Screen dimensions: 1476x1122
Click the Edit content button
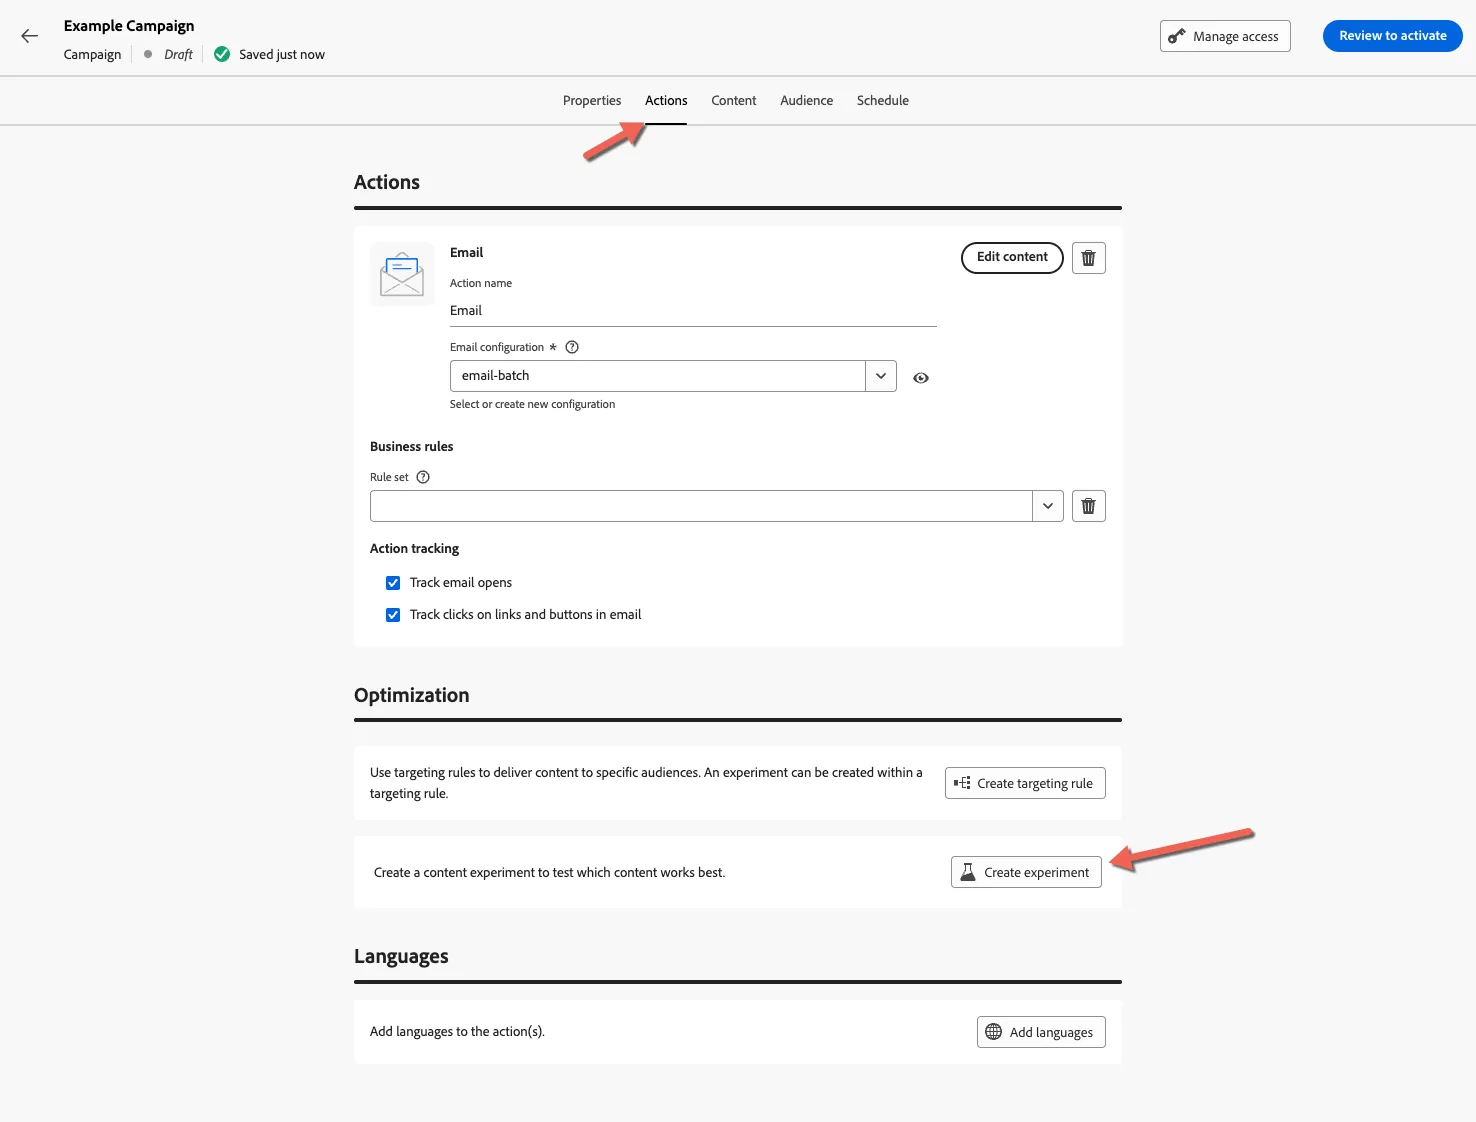coord(1012,257)
